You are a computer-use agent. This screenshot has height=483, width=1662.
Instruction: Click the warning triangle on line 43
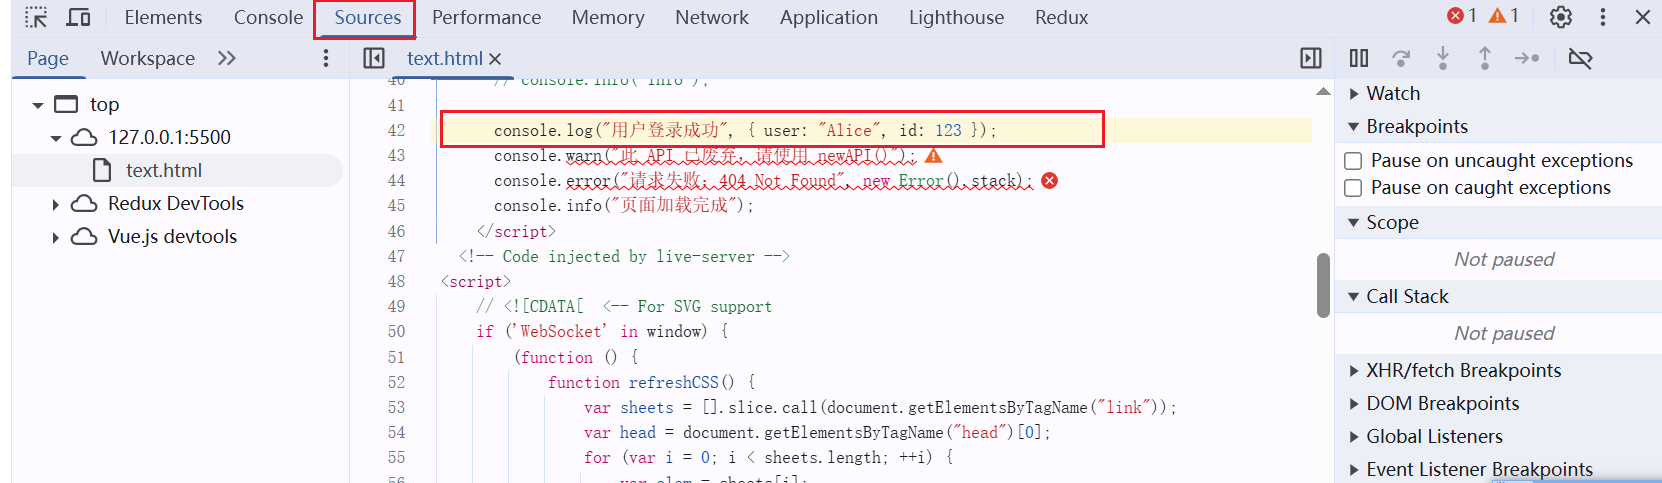coord(933,156)
